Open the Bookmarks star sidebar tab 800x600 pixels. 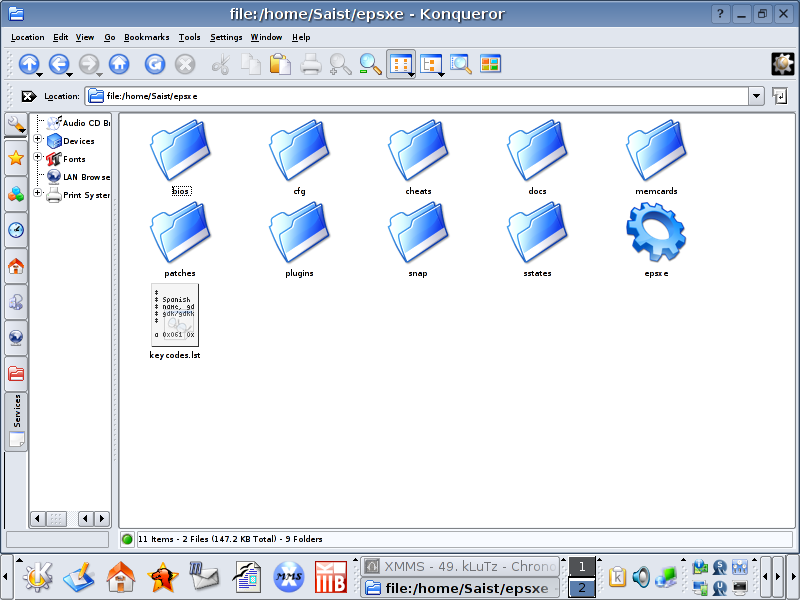(16, 158)
